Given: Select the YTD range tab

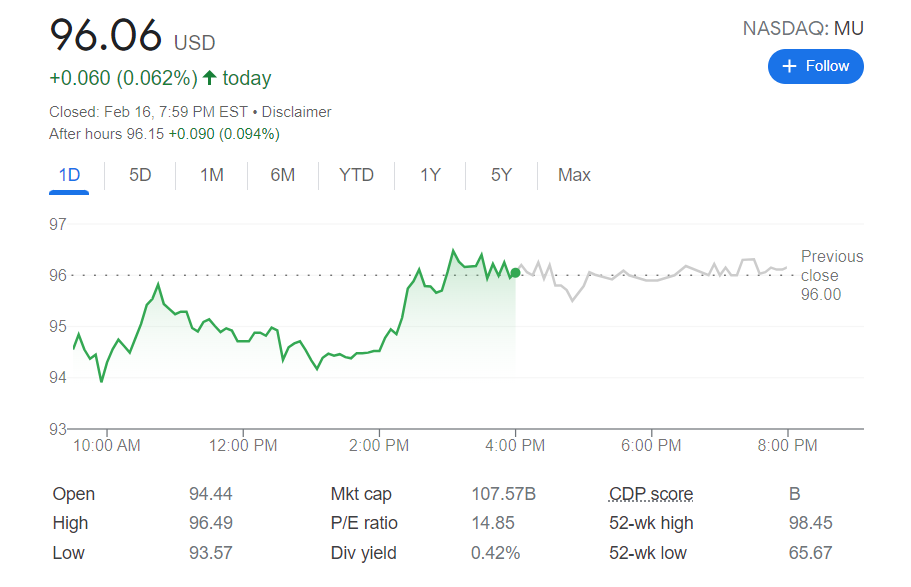Looking at the screenshot, I should (x=356, y=175).
